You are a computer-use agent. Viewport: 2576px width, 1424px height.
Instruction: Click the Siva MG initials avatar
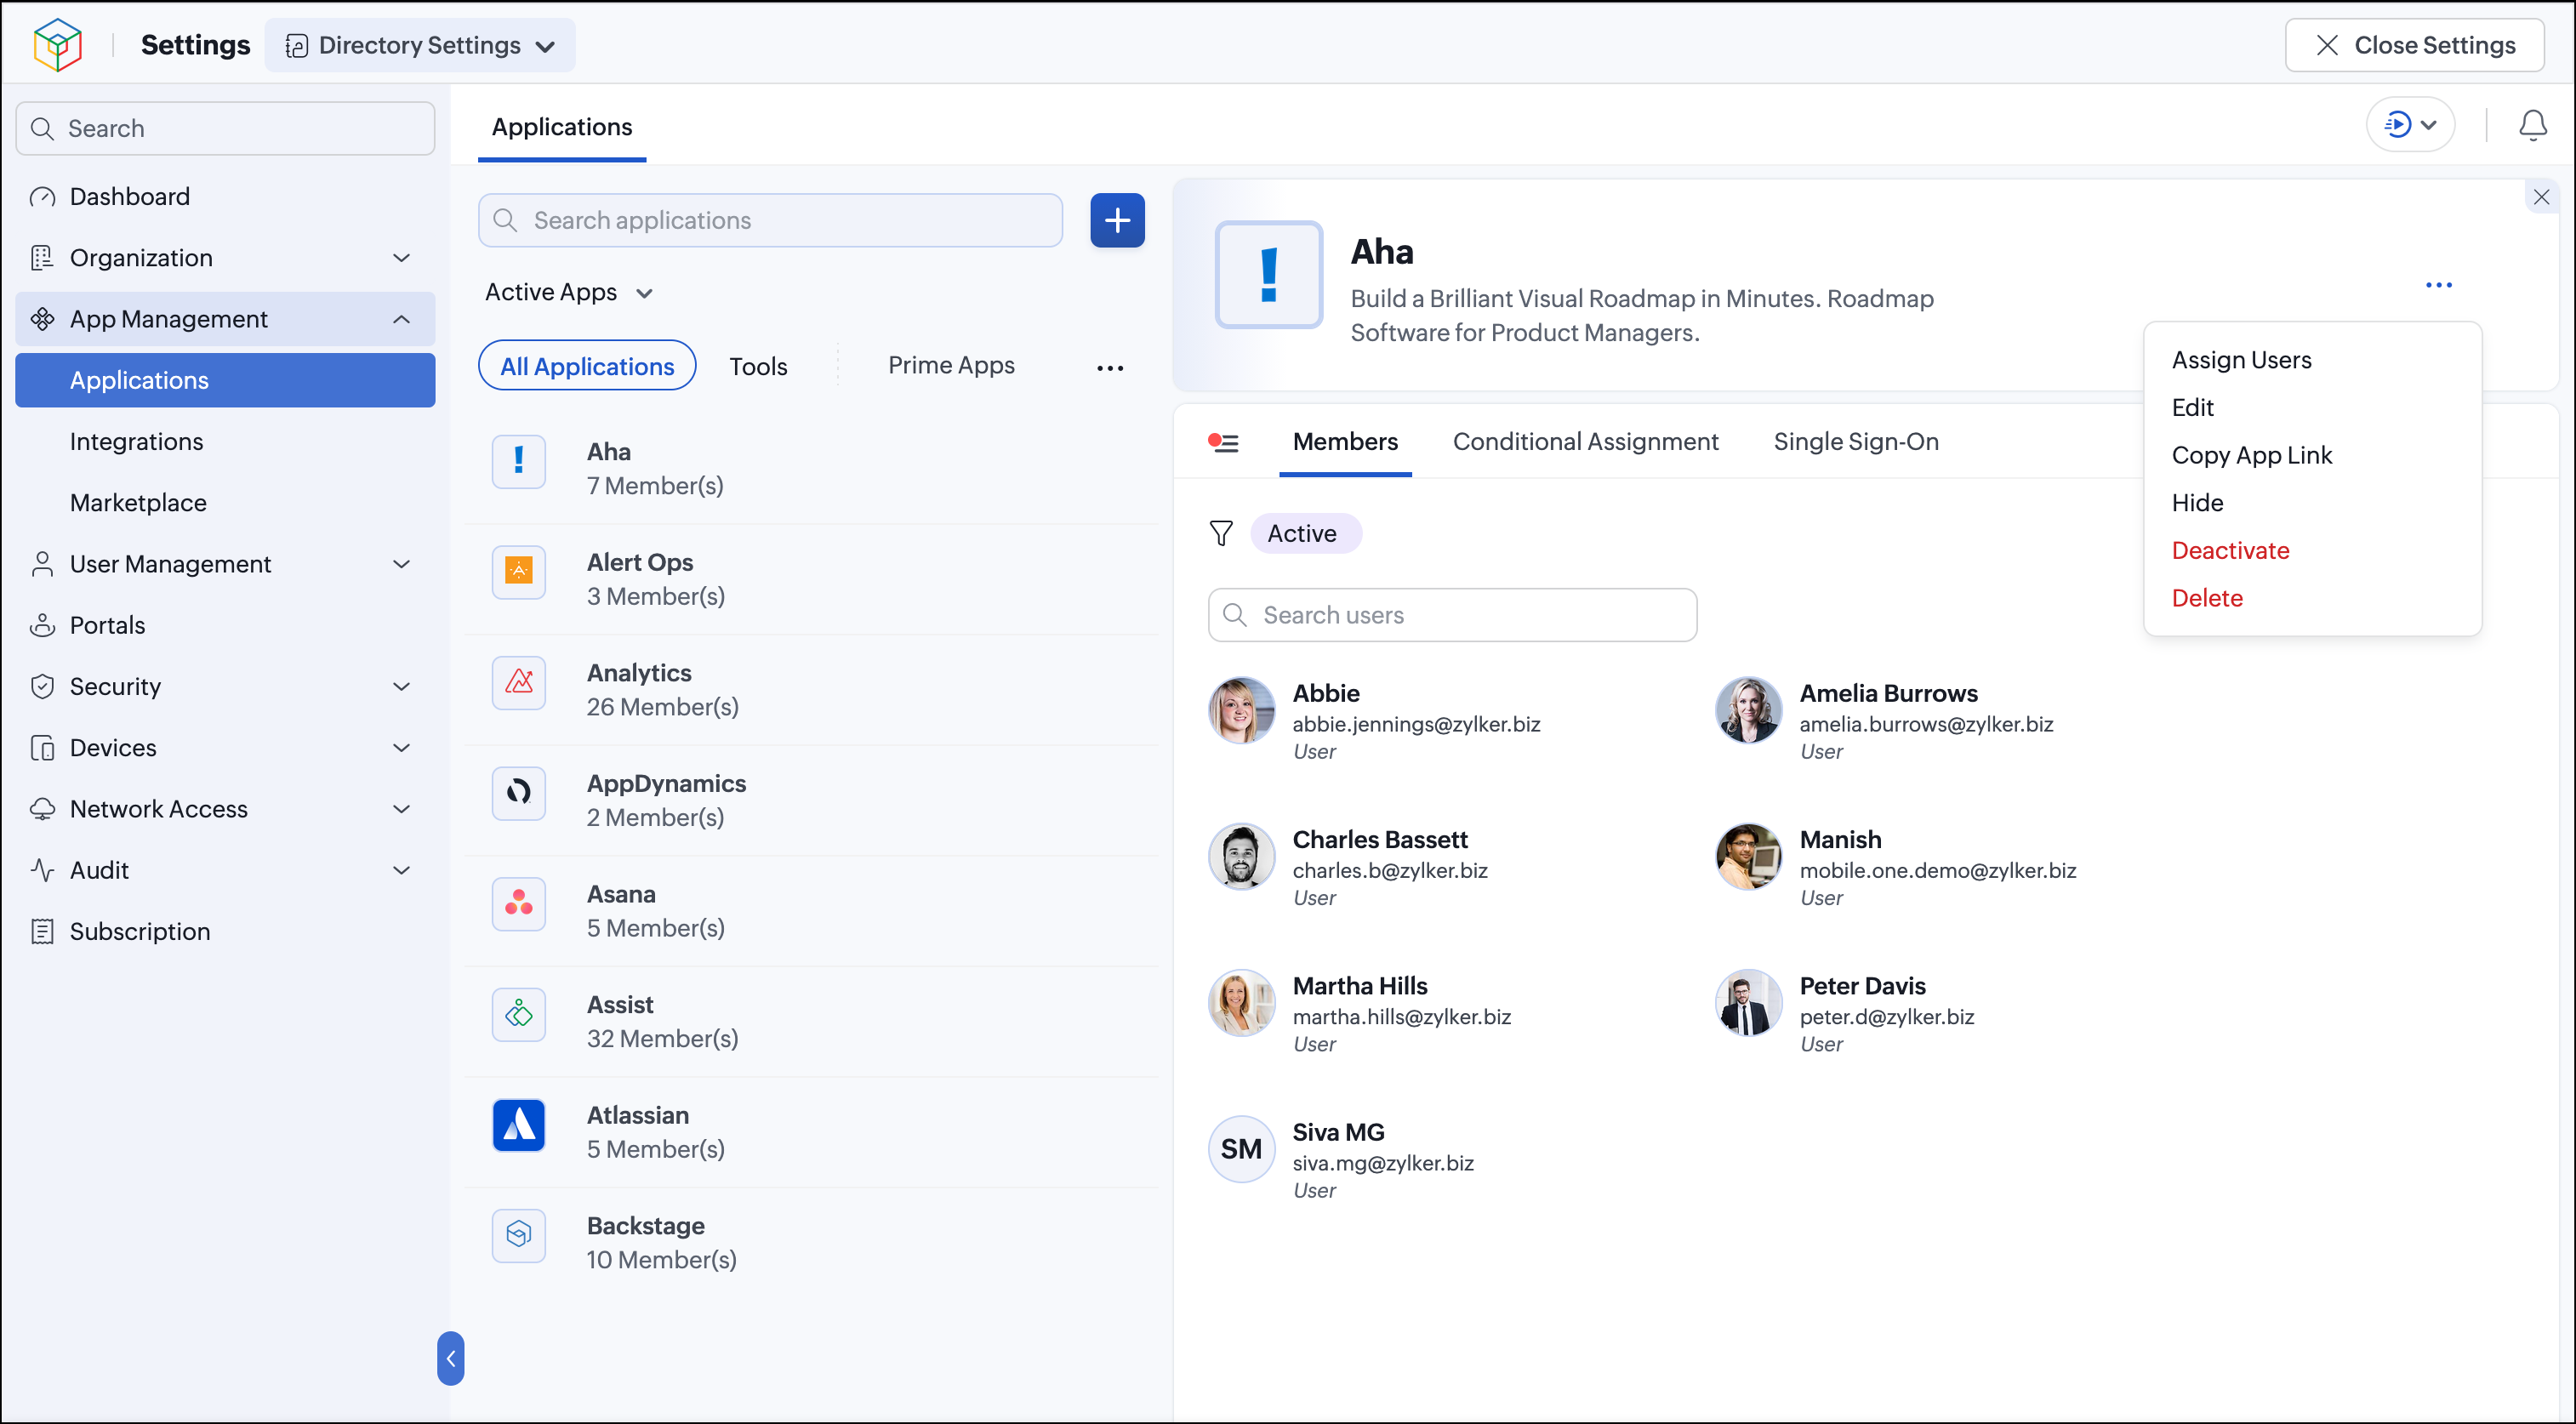click(1241, 1149)
